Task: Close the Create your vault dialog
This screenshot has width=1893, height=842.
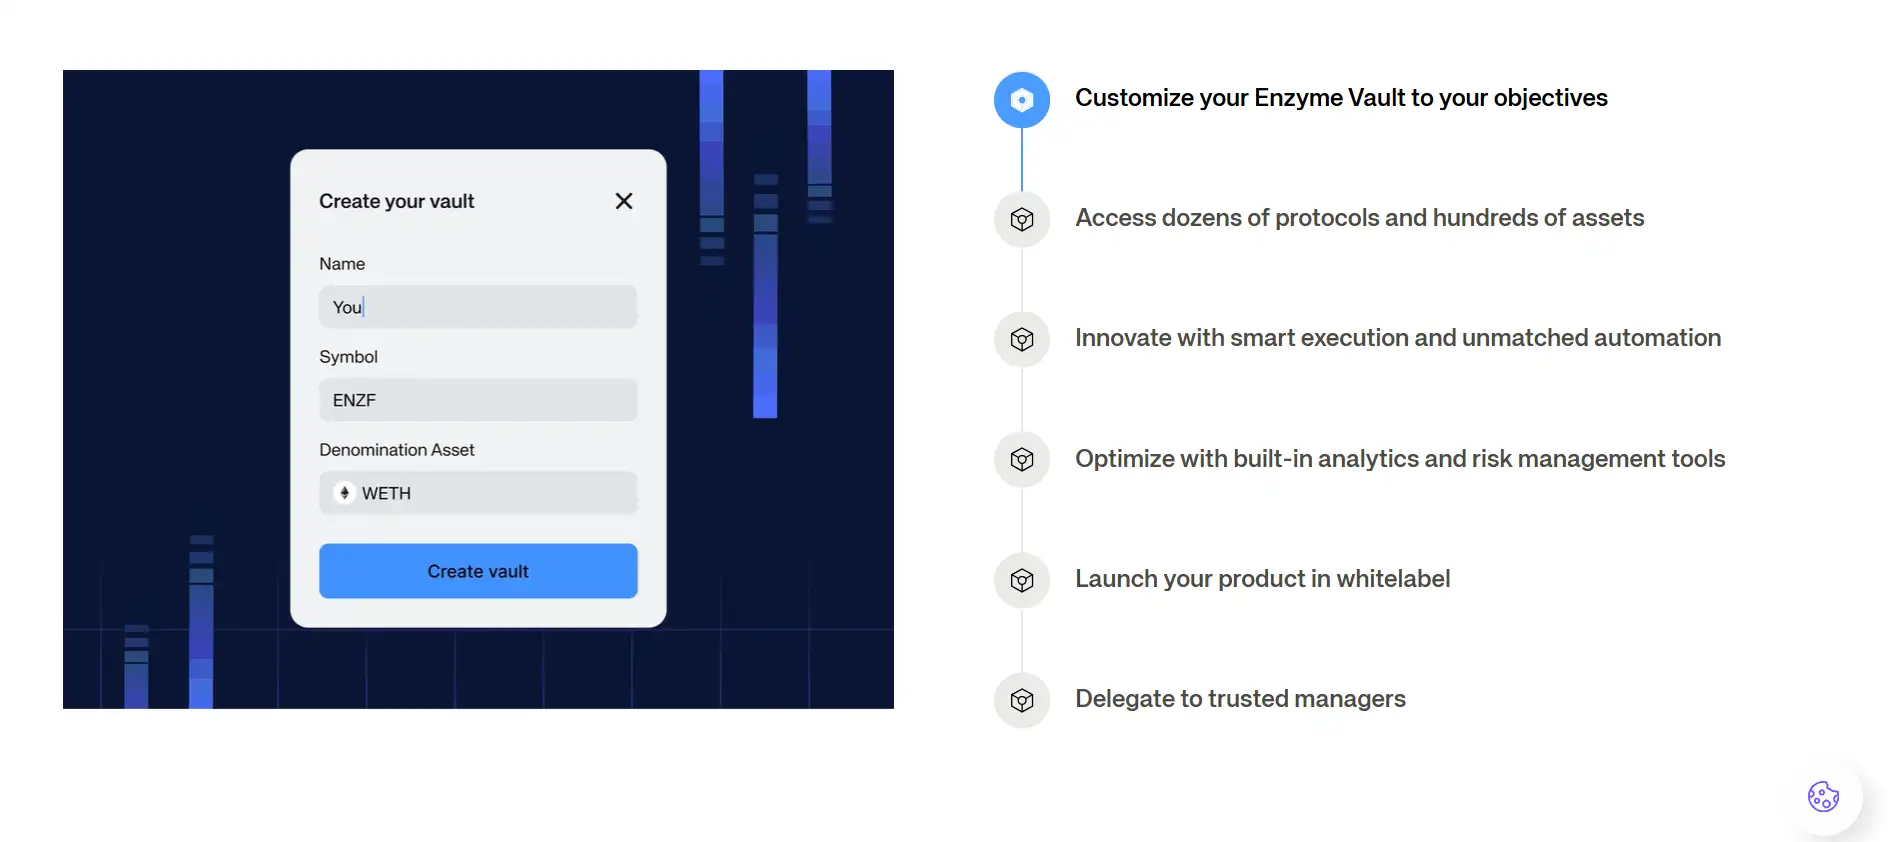Action: pos(624,201)
